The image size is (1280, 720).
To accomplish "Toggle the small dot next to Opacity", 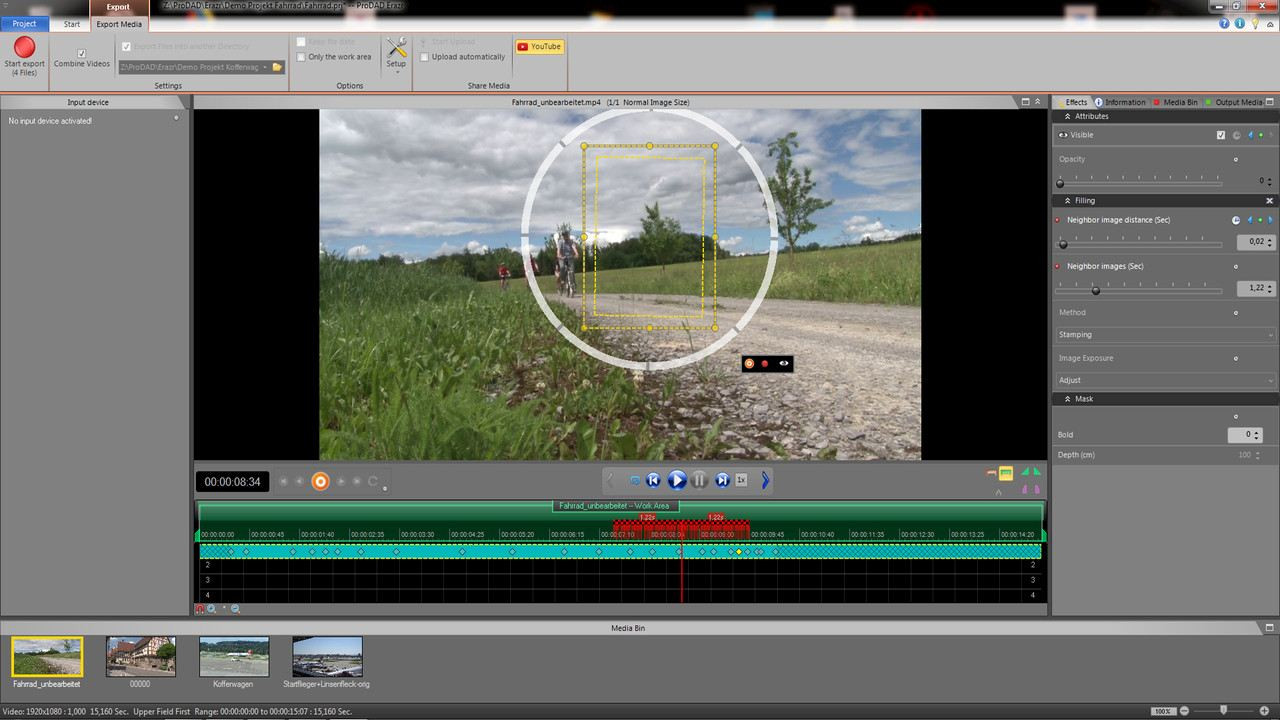I will [1236, 159].
